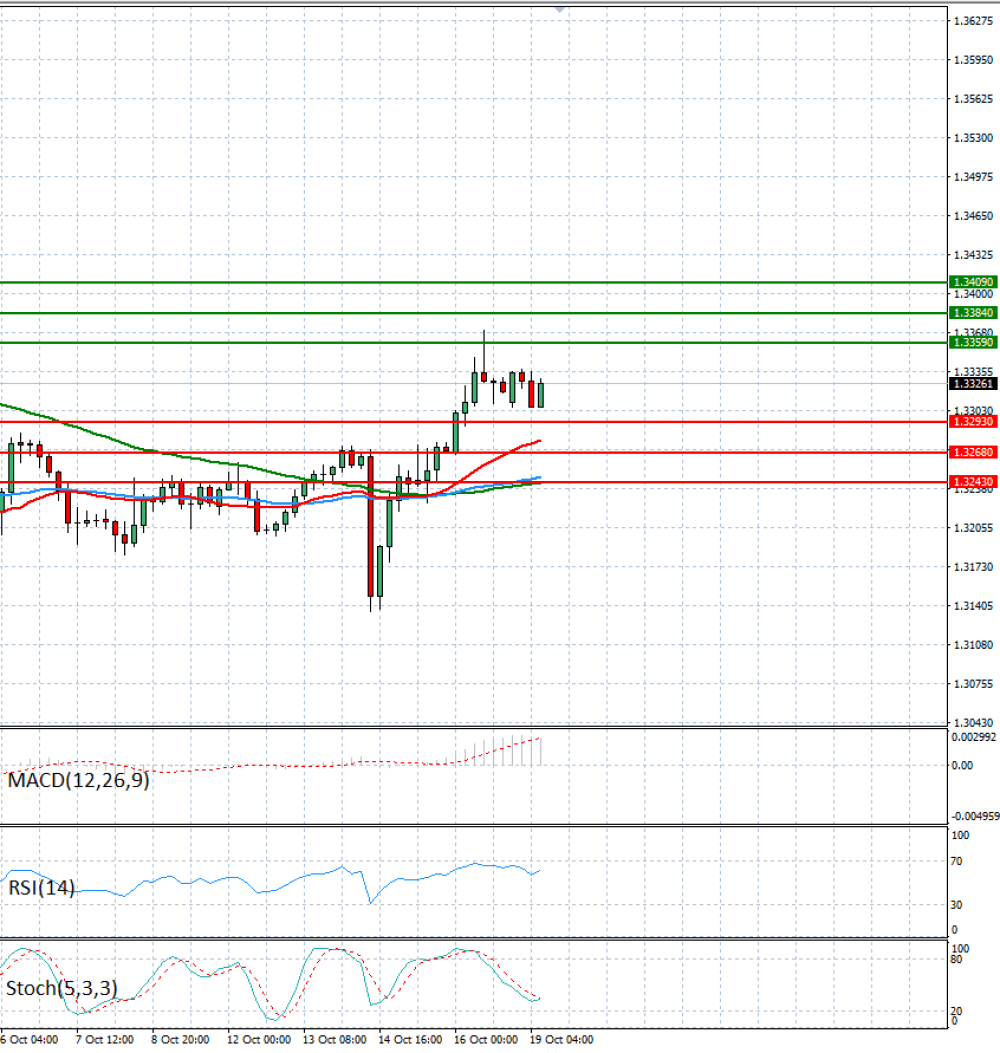Screen dimensions: 1000x1053
Task: Click the RSI scale level 70
Action: tap(956, 861)
